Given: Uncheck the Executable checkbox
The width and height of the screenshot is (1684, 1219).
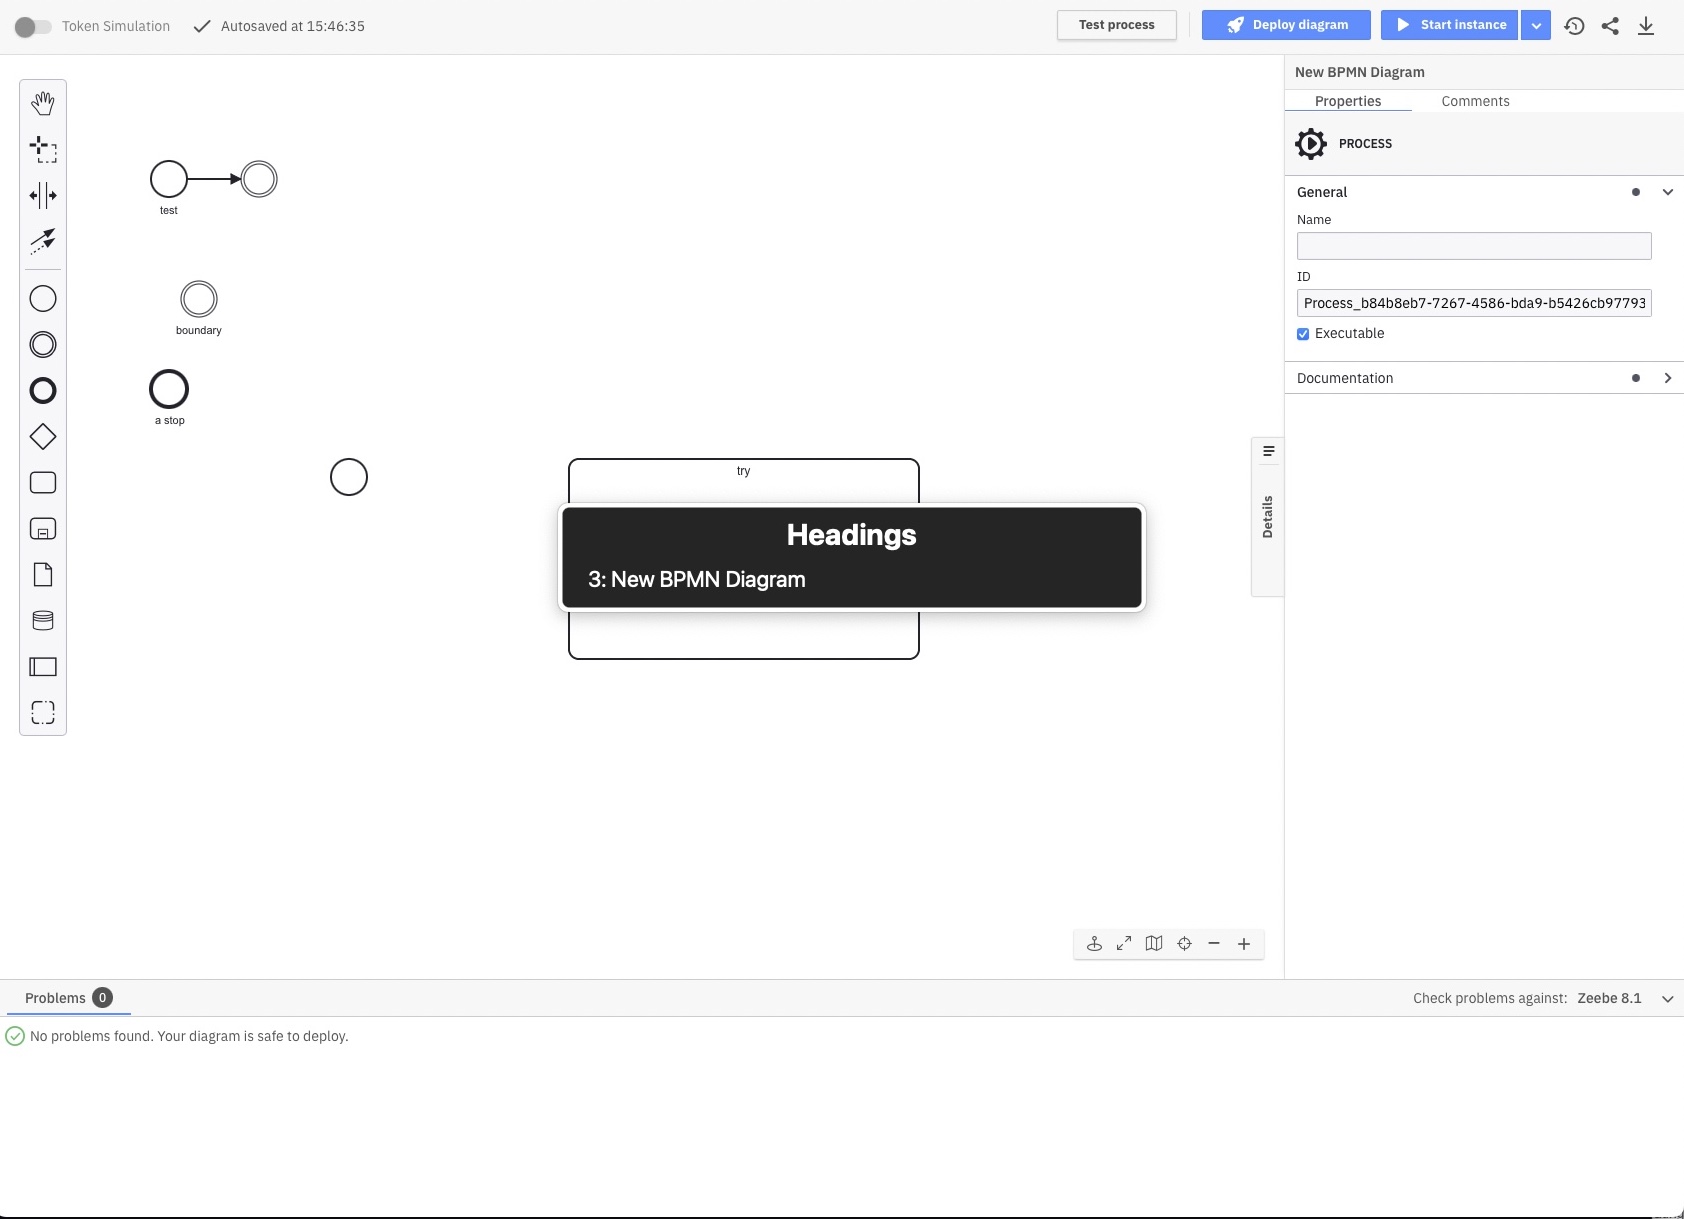Looking at the screenshot, I should [x=1303, y=334].
